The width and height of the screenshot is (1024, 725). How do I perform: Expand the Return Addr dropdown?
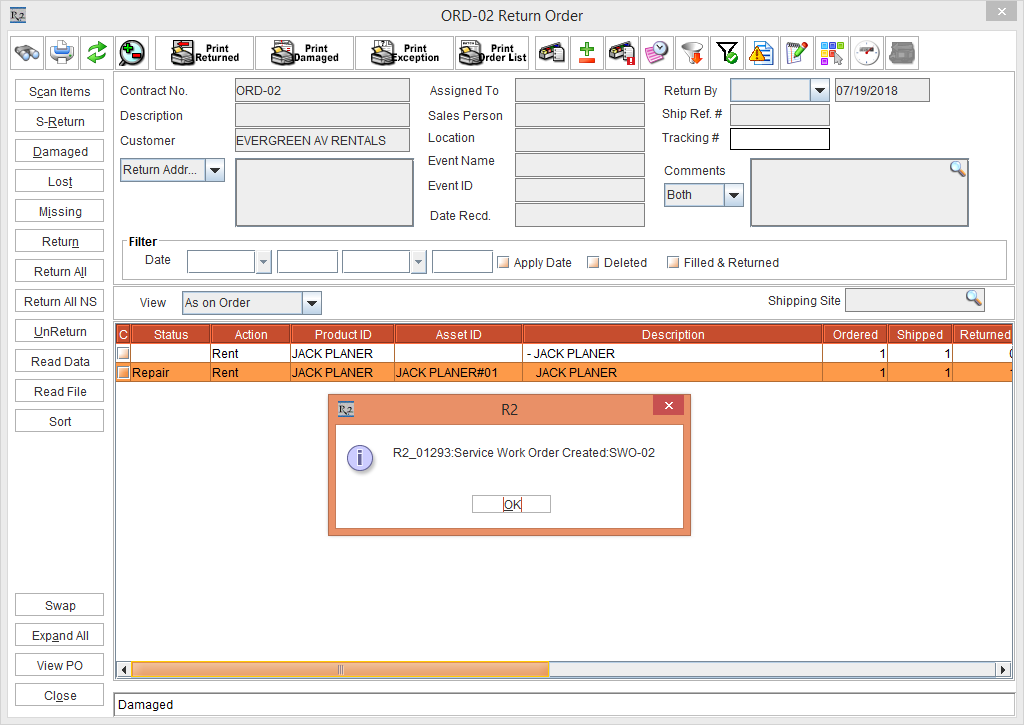(x=213, y=169)
